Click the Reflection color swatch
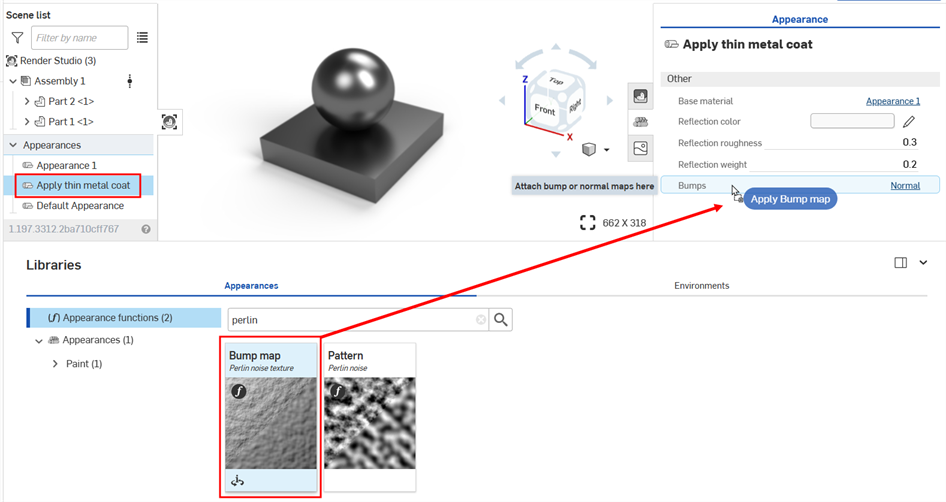 (851, 122)
